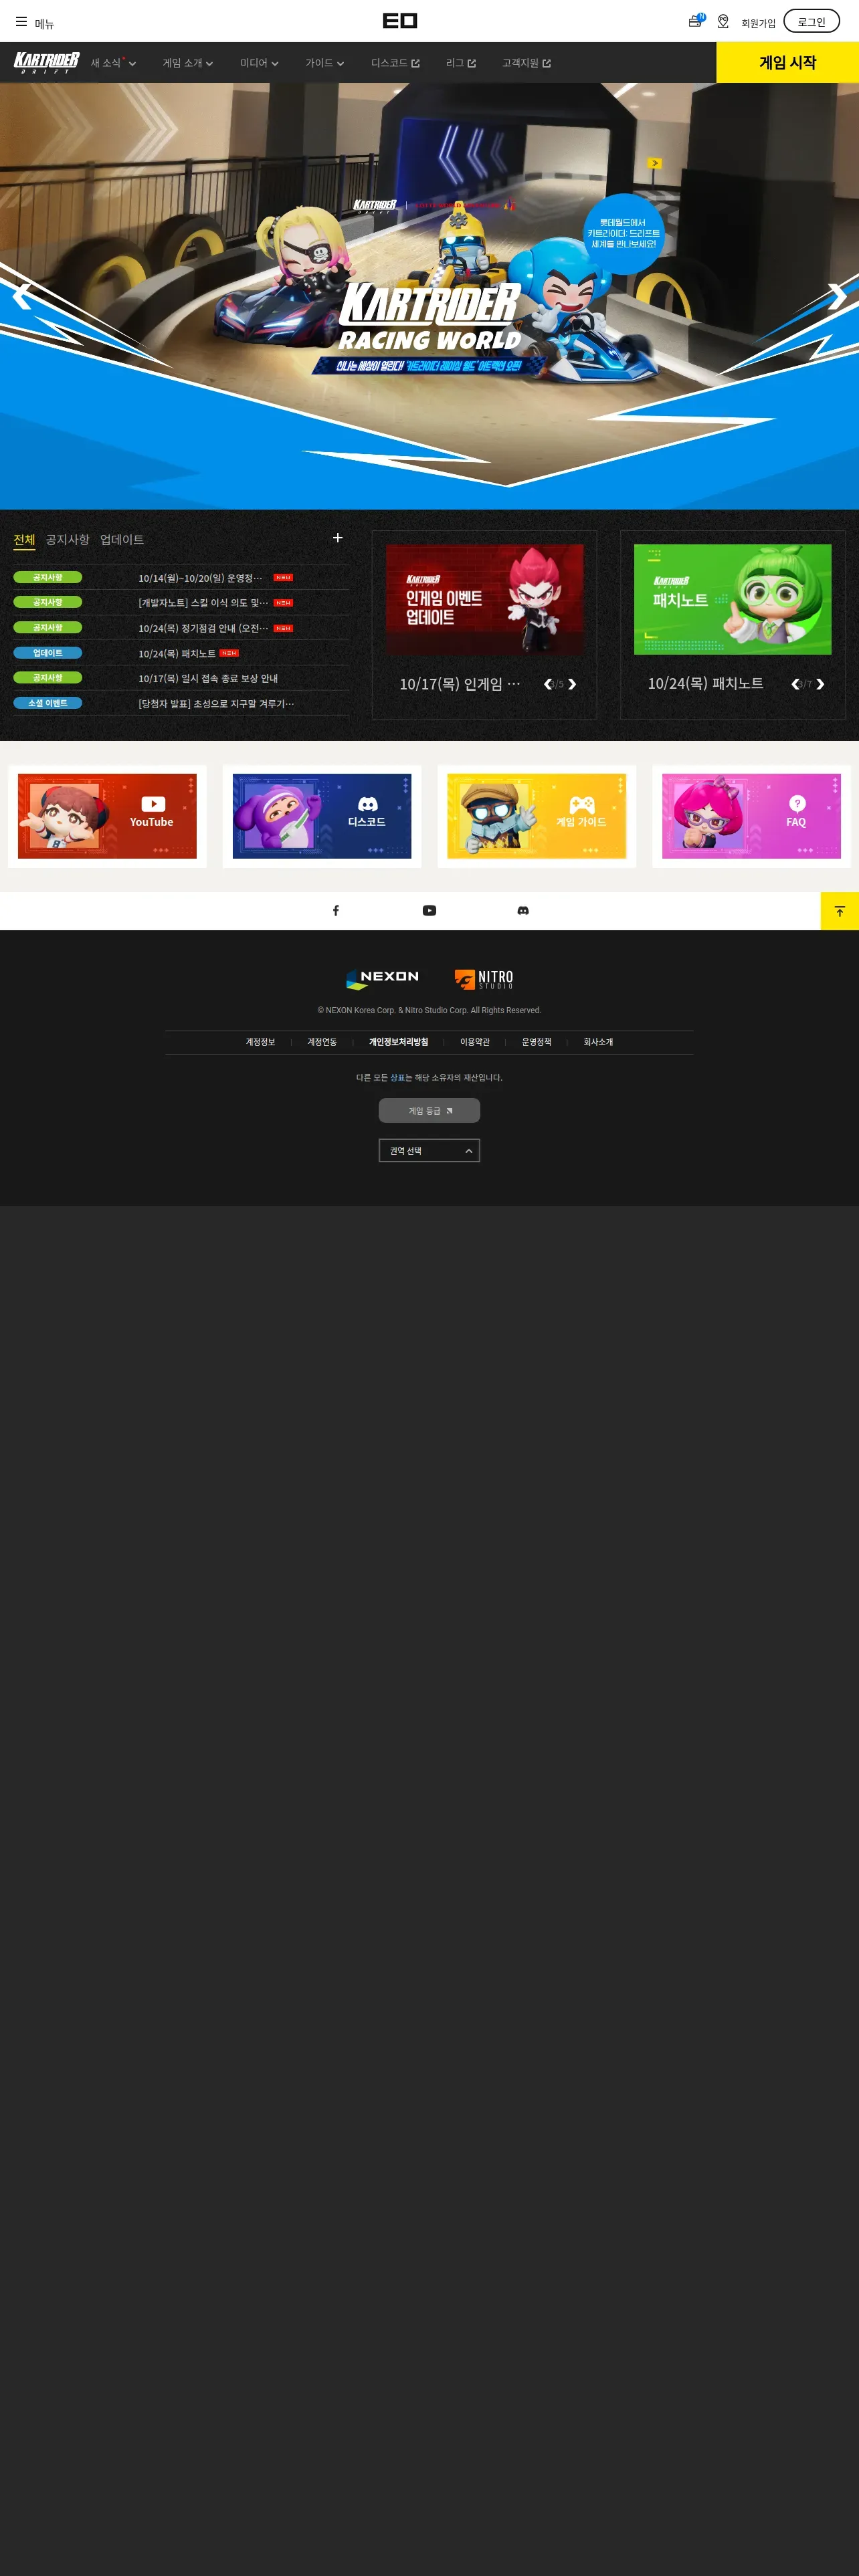Click the yellow 게임 시작 button
This screenshot has width=859, height=2576.
787,62
